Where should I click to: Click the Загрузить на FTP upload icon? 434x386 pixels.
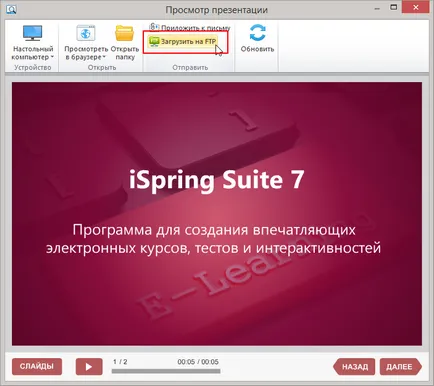(154, 42)
